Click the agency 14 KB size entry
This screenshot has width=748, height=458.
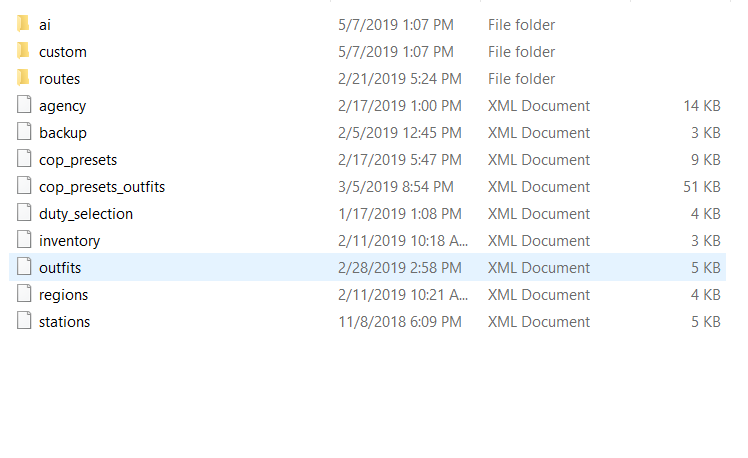[x=702, y=106]
